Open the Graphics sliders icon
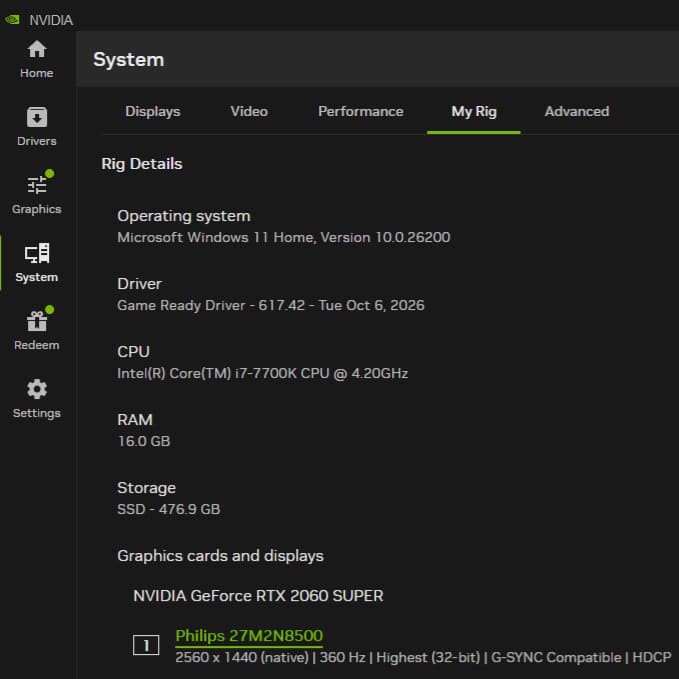 [x=37, y=185]
